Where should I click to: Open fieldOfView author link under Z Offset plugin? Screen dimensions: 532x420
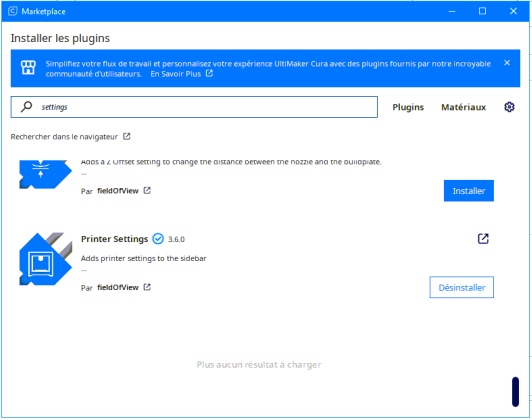click(x=118, y=191)
